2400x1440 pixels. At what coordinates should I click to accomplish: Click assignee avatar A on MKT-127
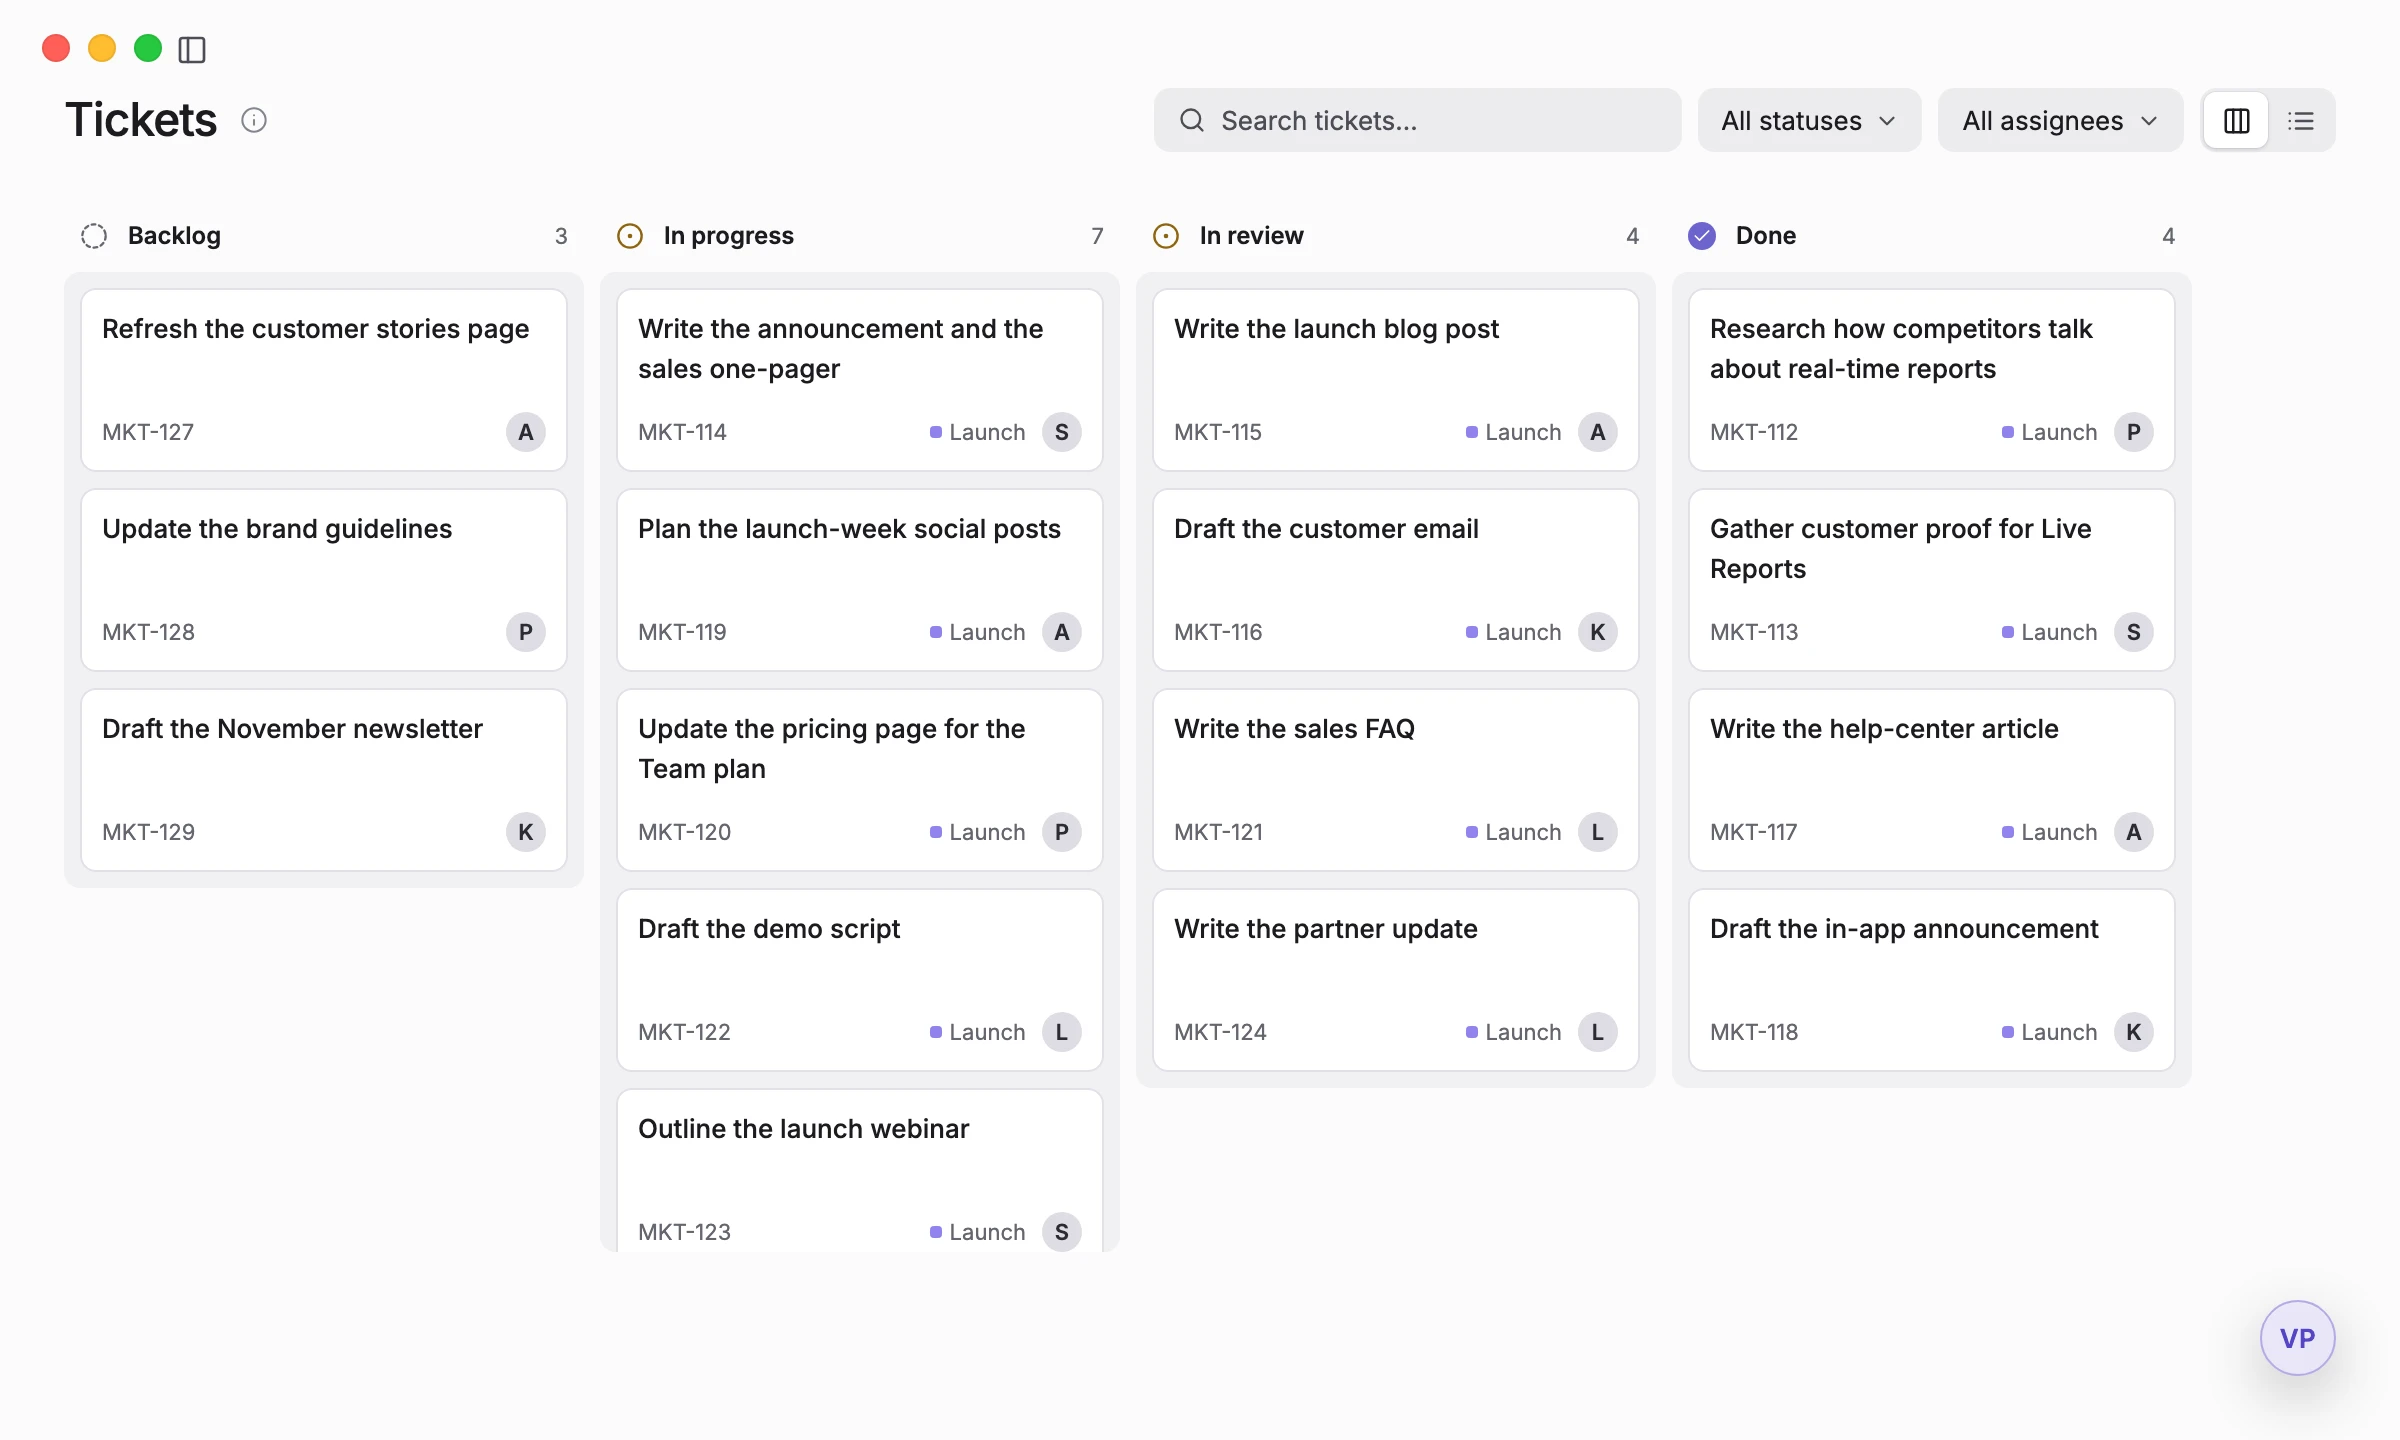526,432
